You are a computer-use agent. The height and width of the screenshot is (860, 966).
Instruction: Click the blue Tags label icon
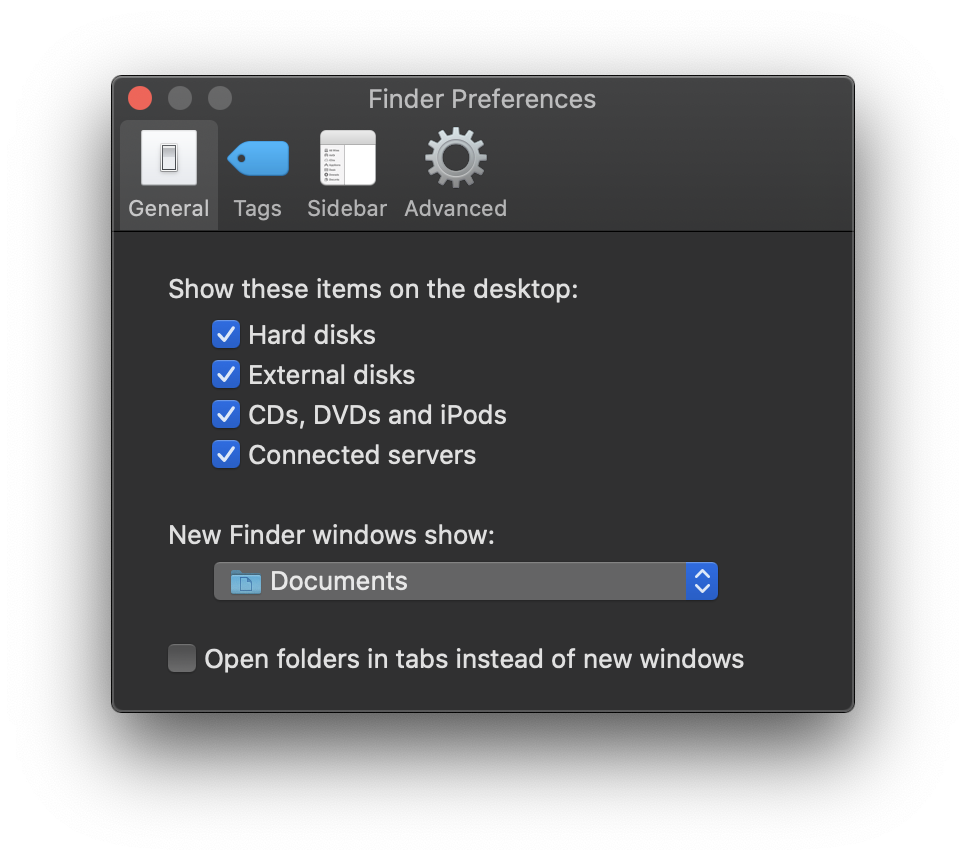[x=258, y=158]
